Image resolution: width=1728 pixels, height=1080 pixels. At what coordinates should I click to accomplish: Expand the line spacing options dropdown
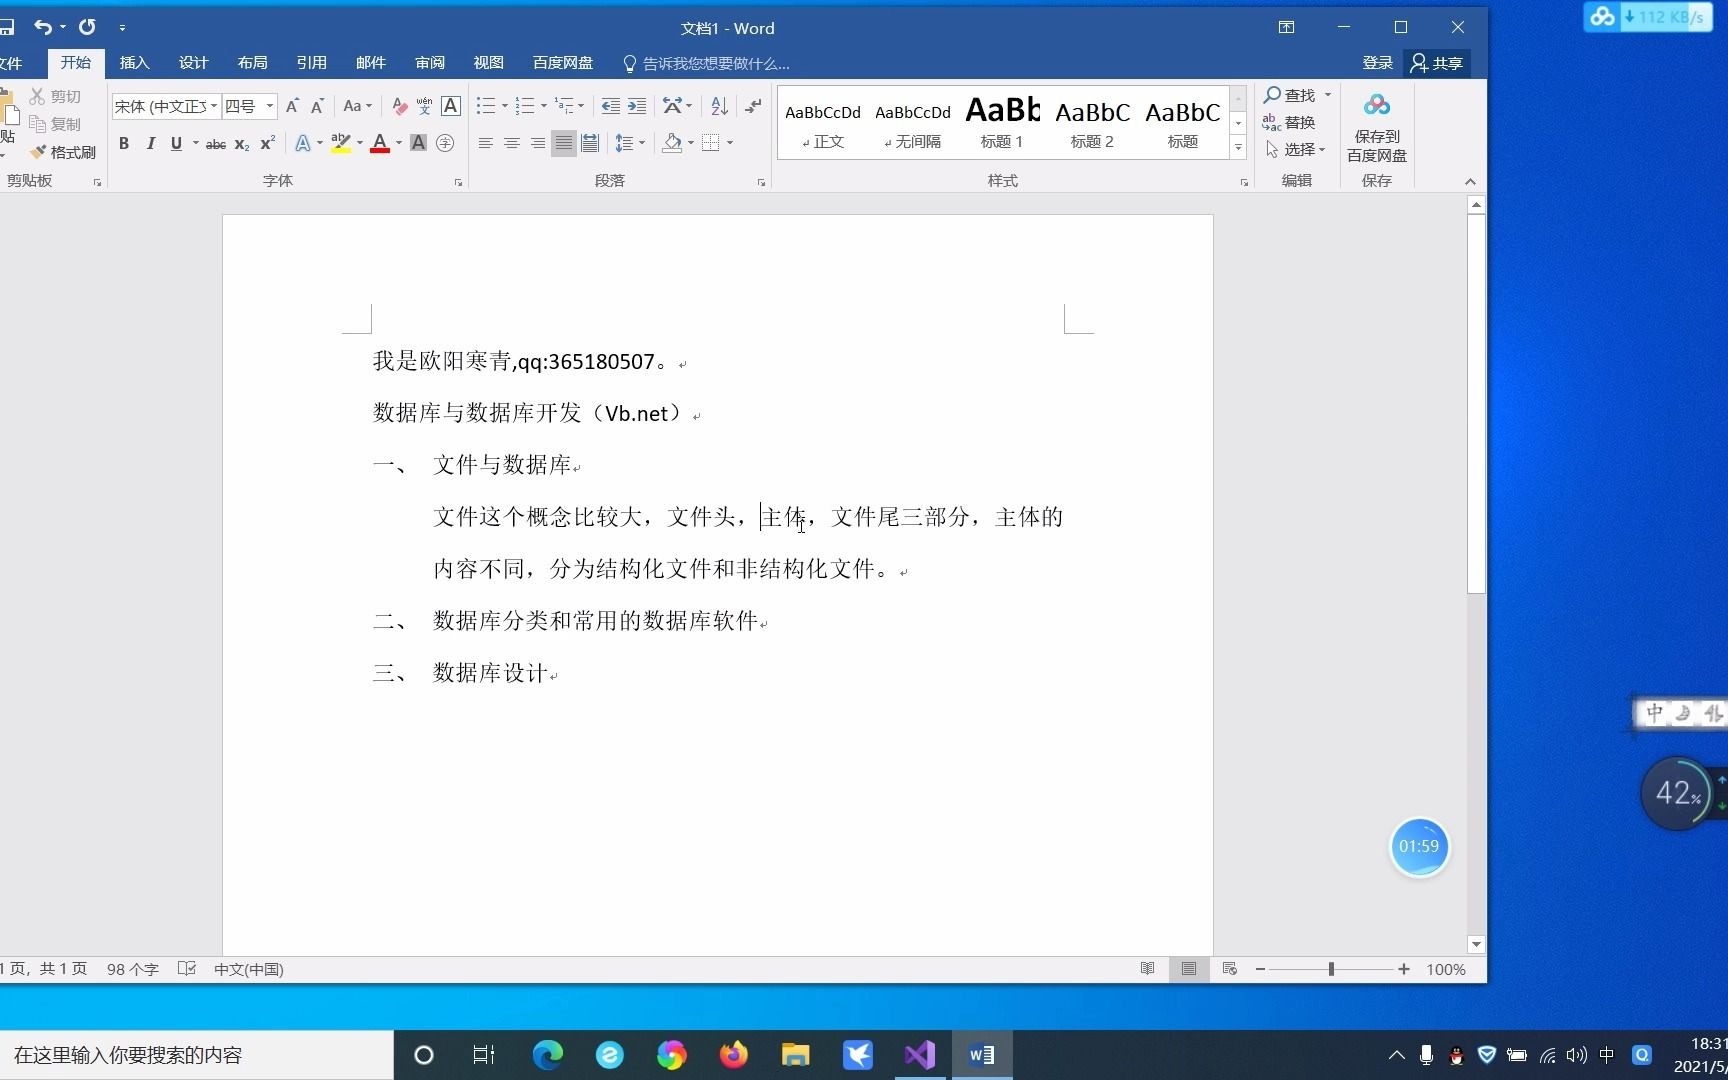pyautogui.click(x=640, y=143)
